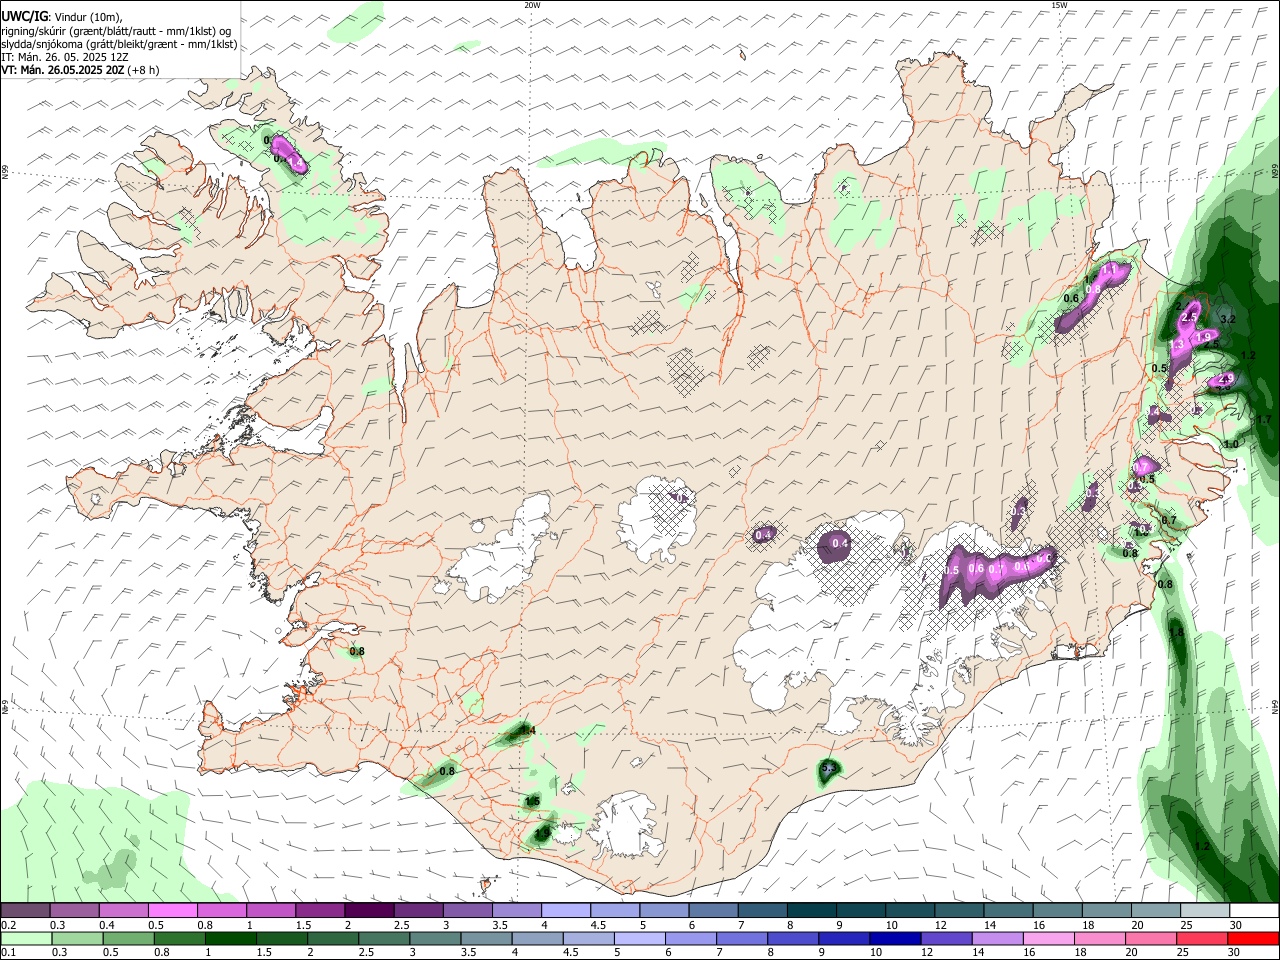The width and height of the screenshot is (1280, 960).
Task: Click the dark blue 10 swatch in lower rain legend
Action: click(x=896, y=939)
